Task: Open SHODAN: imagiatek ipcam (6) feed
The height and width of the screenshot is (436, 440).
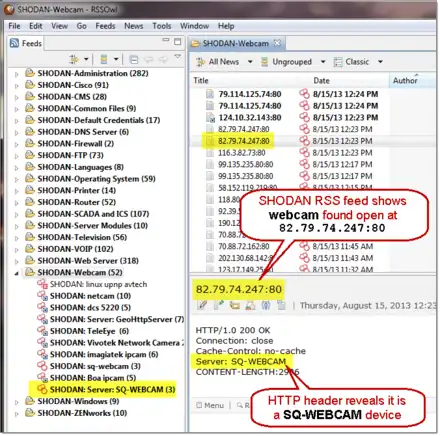Action: (104, 355)
